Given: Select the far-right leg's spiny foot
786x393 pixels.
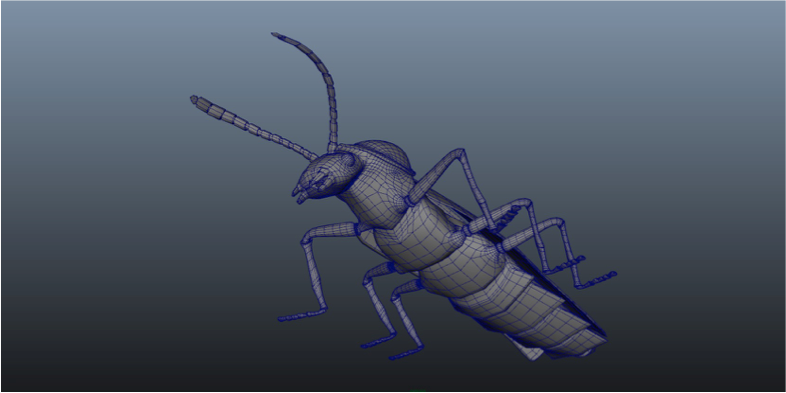Looking at the screenshot, I should pos(597,280).
